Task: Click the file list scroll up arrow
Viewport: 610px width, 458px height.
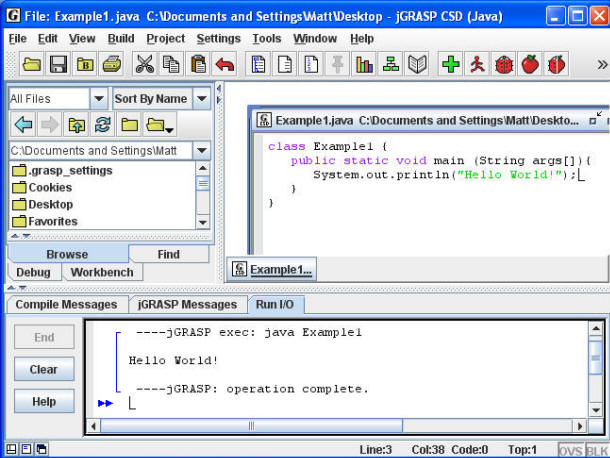Action: tap(203, 168)
